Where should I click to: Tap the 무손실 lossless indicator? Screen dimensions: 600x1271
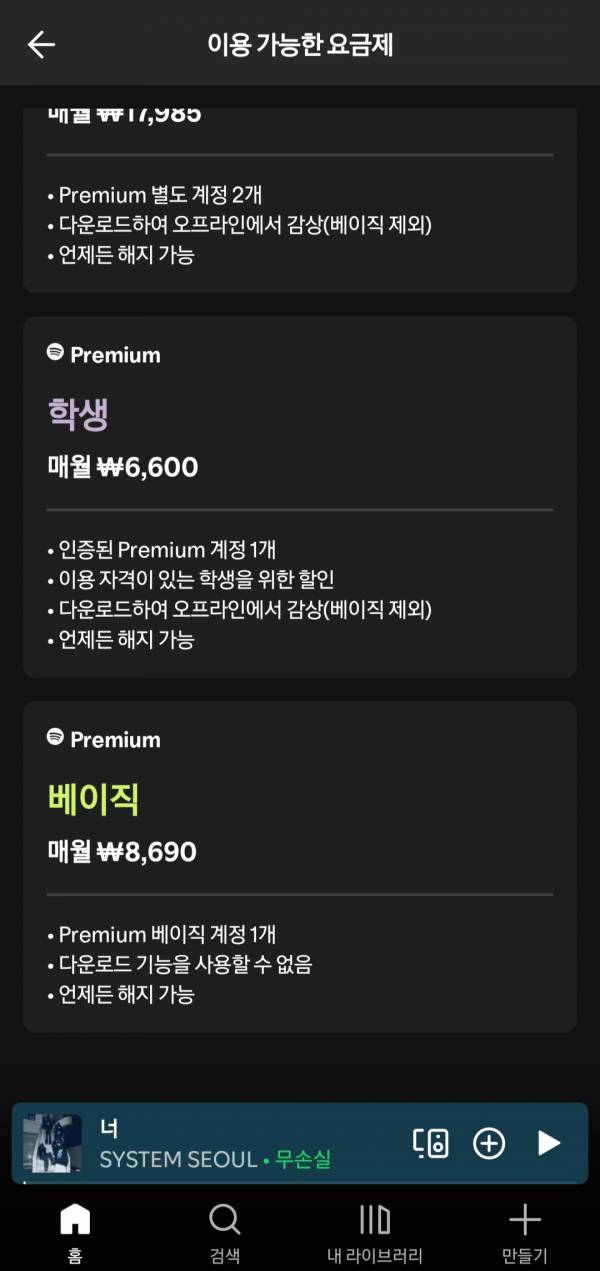[x=303, y=1160]
